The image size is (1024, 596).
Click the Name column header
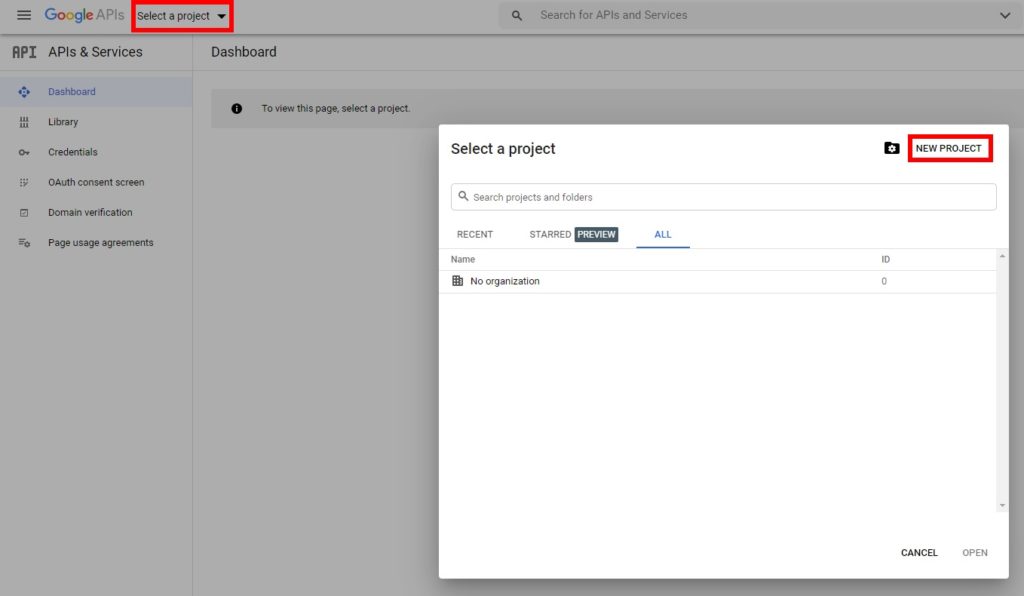click(462, 259)
